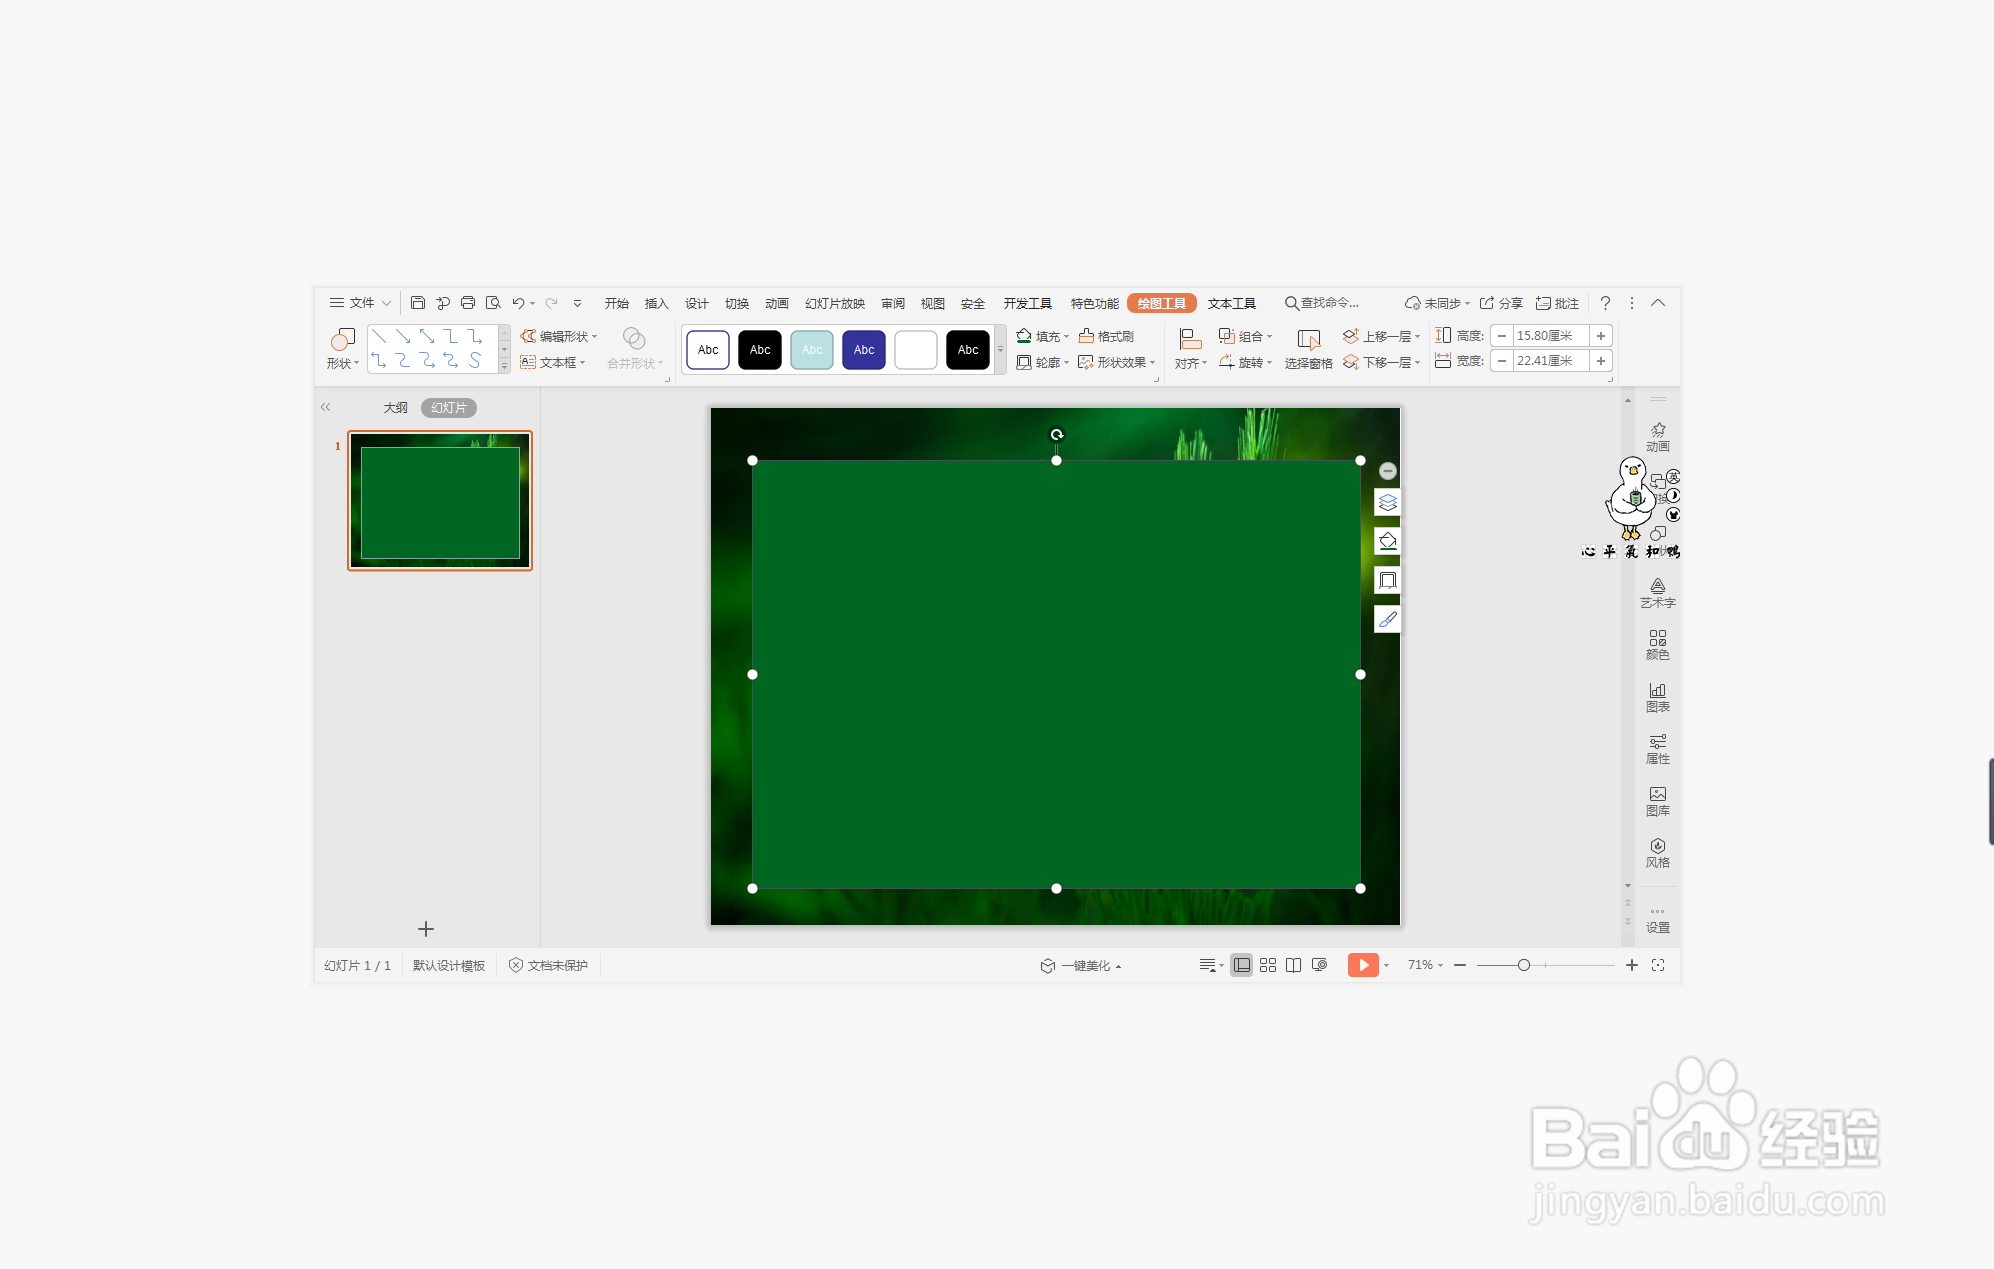This screenshot has height=1269, width=1994.
Task: Open 风格 style sidebar panel
Action: 1658,853
